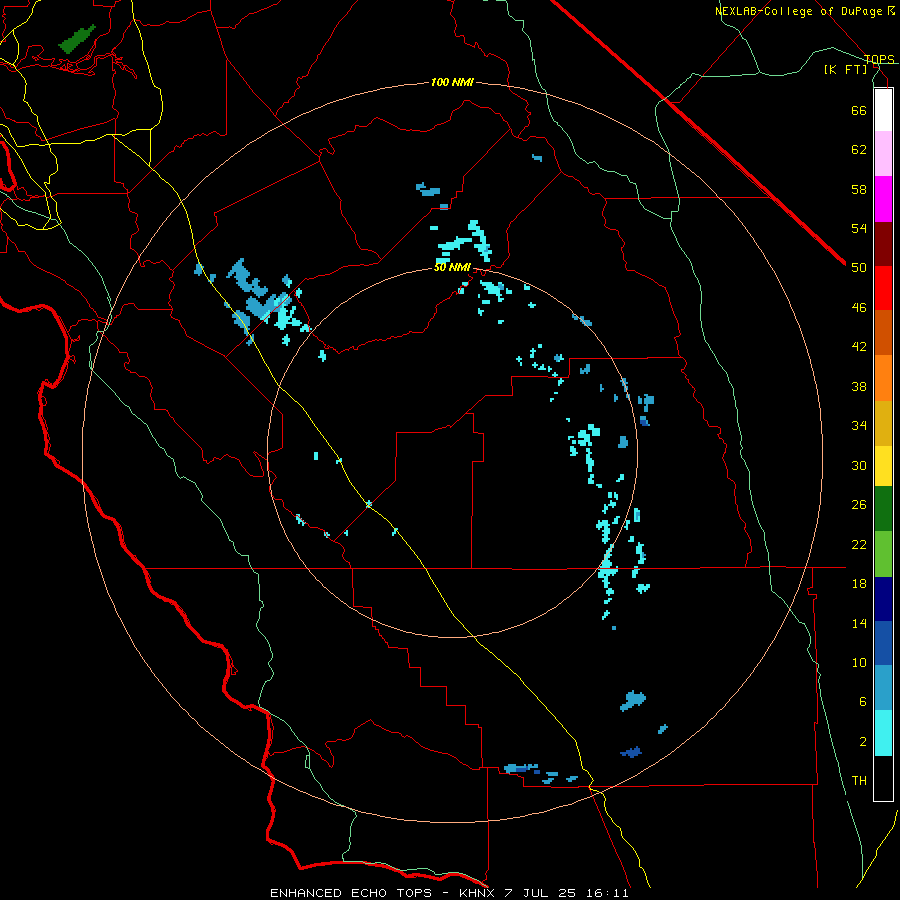Image resolution: width=900 pixels, height=900 pixels.
Task: Select legend value 14
Action: click(x=859, y=623)
